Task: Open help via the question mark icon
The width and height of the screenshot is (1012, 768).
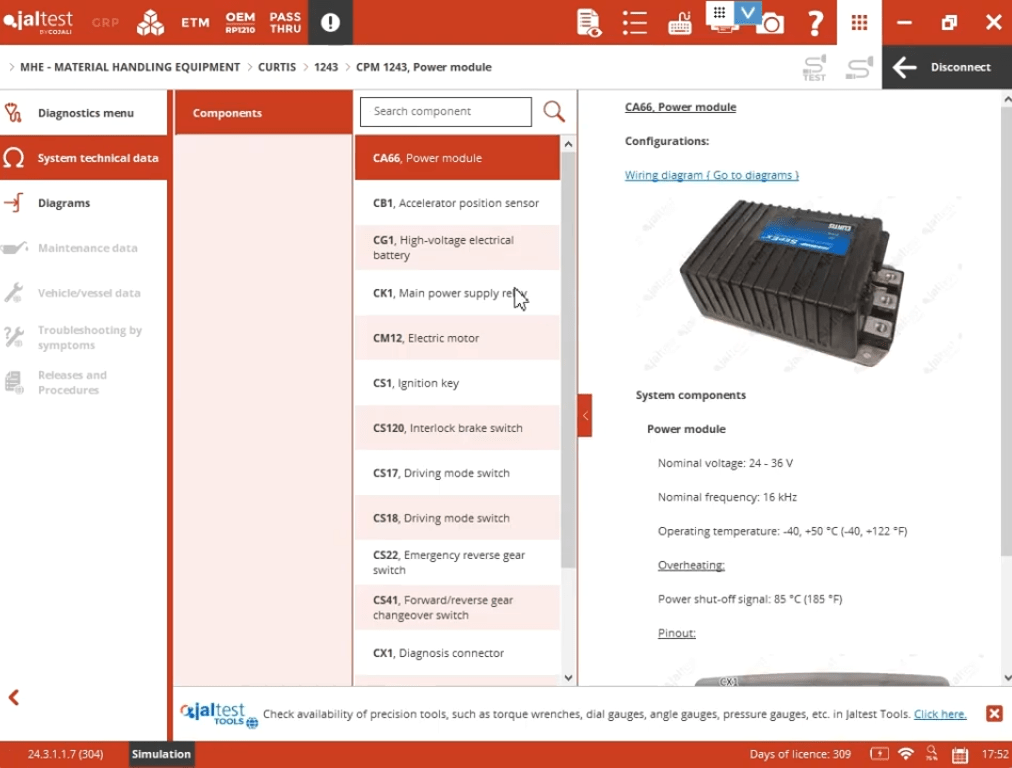Action: 814,22
